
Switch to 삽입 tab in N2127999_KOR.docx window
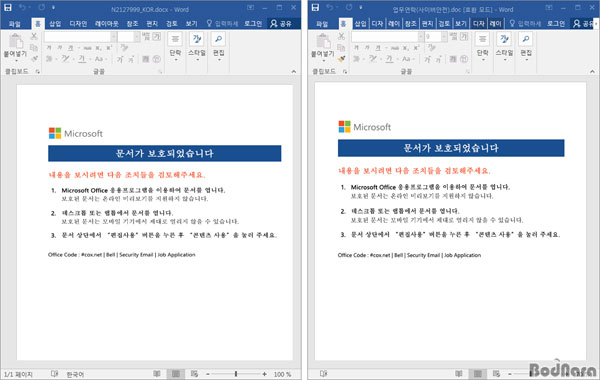[55, 24]
